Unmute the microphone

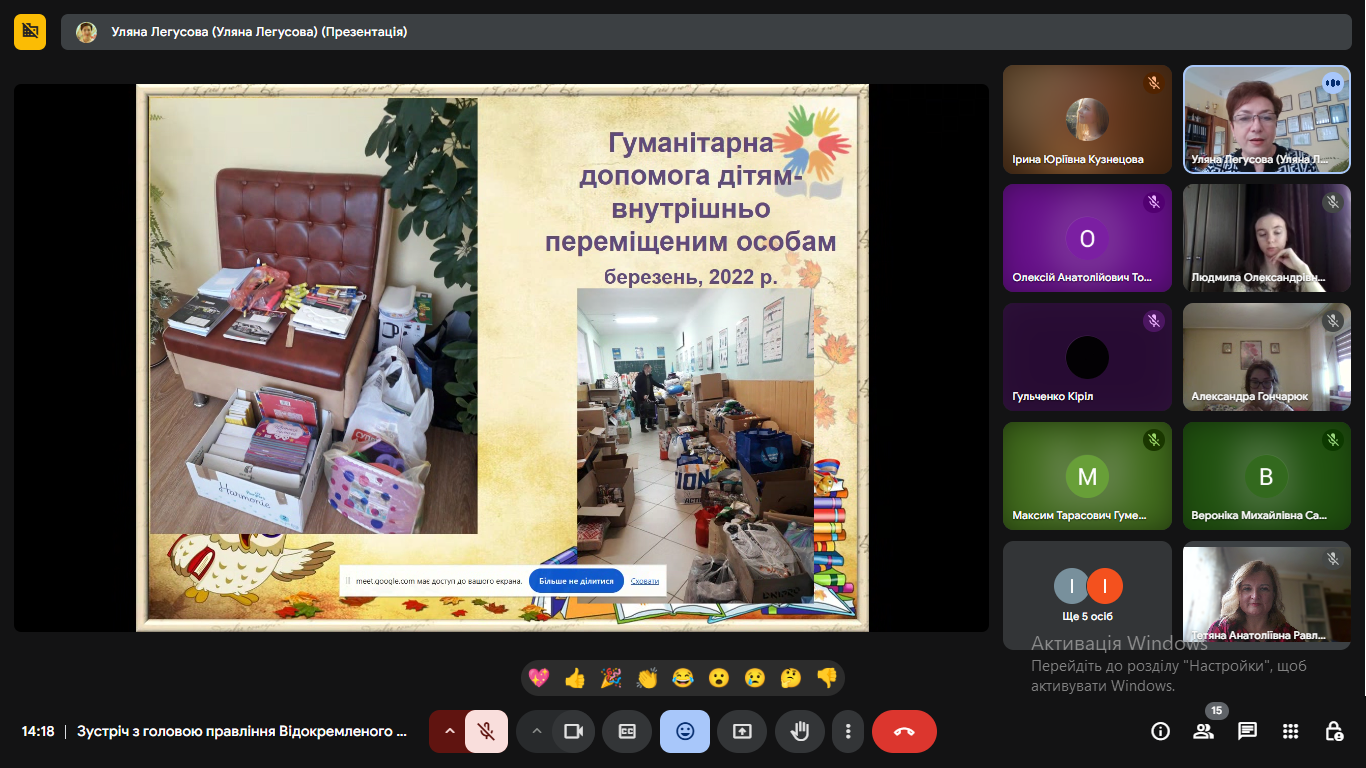tap(486, 731)
